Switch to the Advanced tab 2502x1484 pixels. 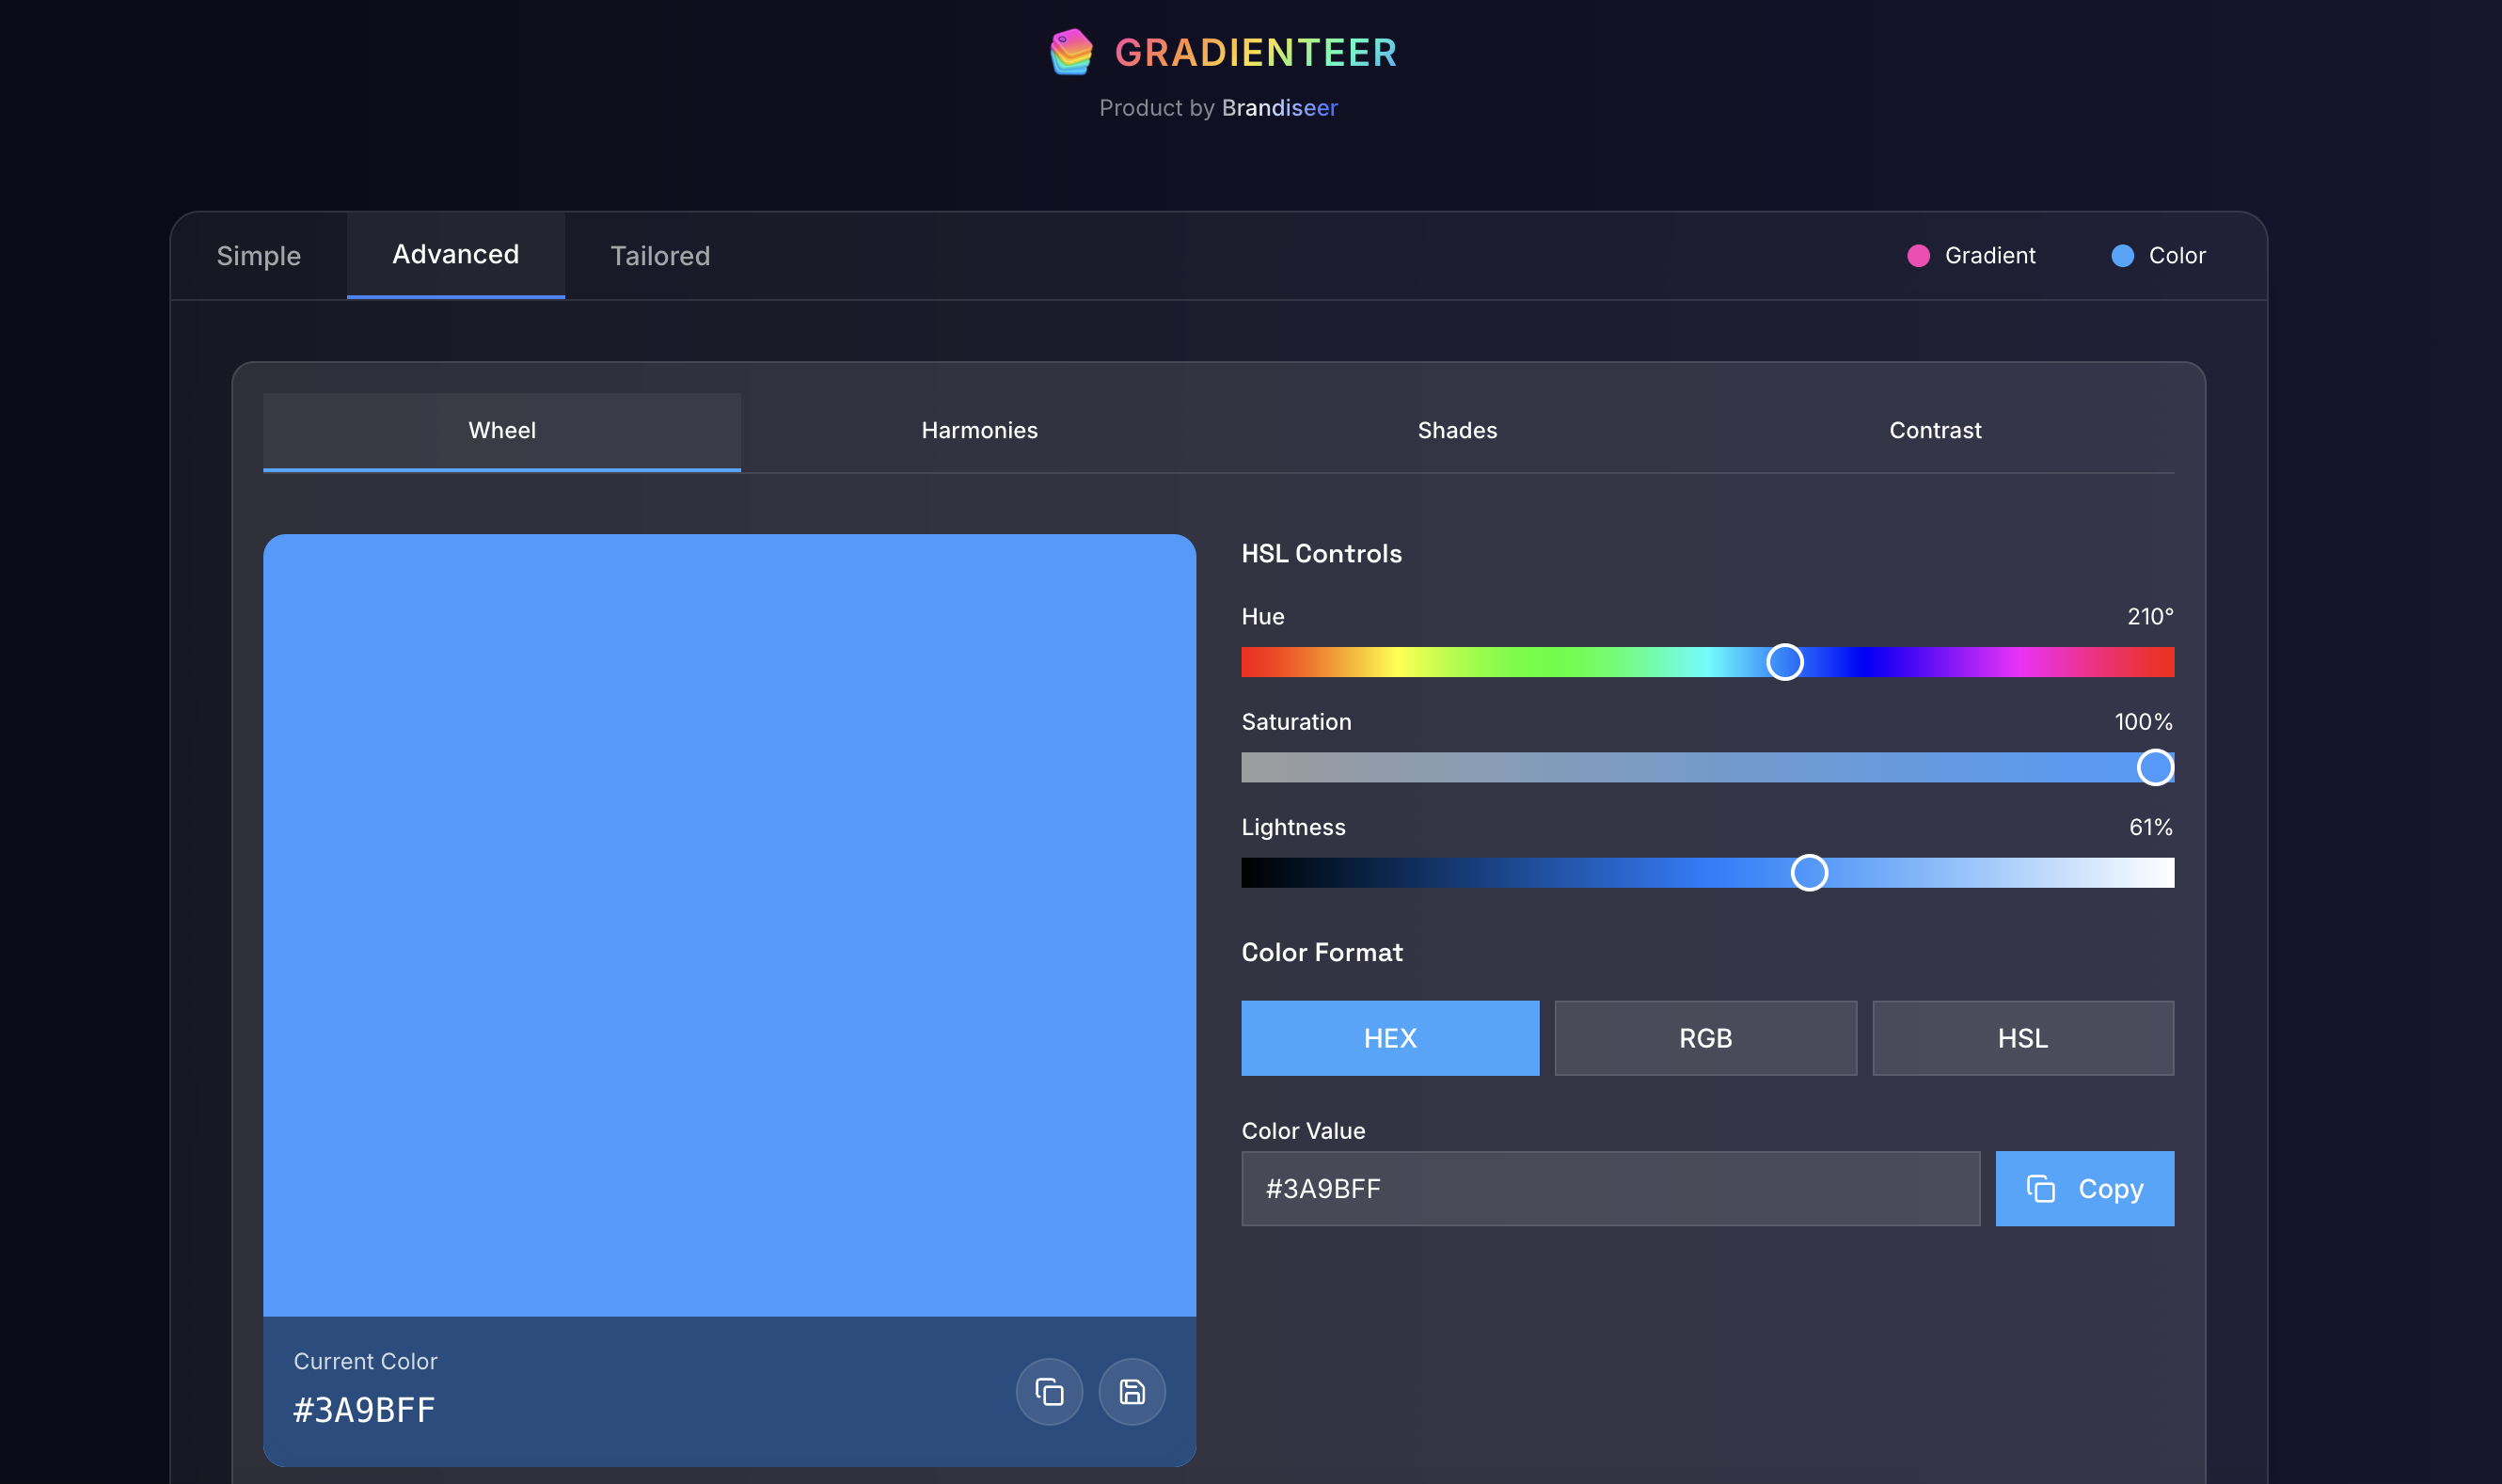coord(456,255)
